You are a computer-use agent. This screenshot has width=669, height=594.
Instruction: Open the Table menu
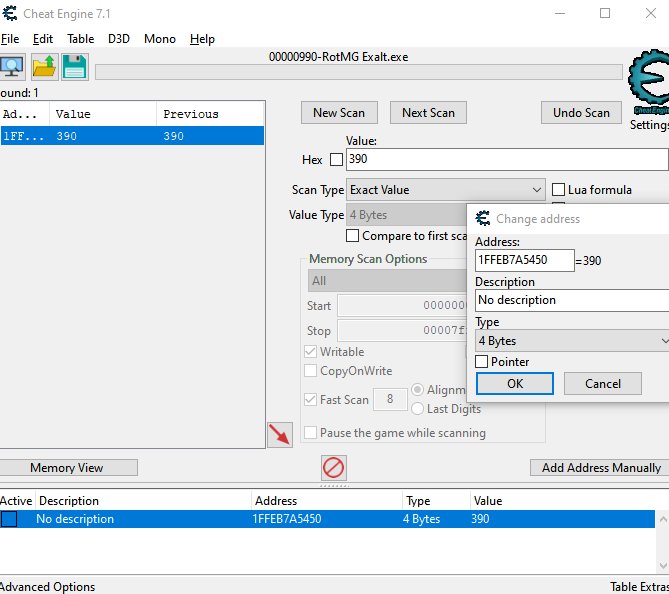pos(80,39)
